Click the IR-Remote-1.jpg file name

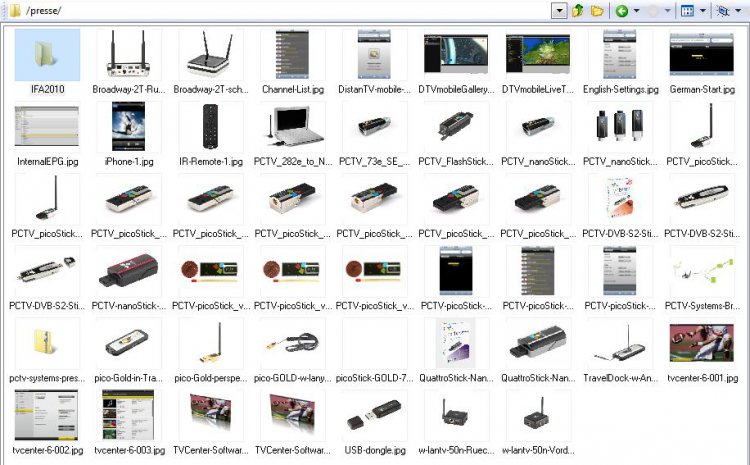click(x=211, y=162)
